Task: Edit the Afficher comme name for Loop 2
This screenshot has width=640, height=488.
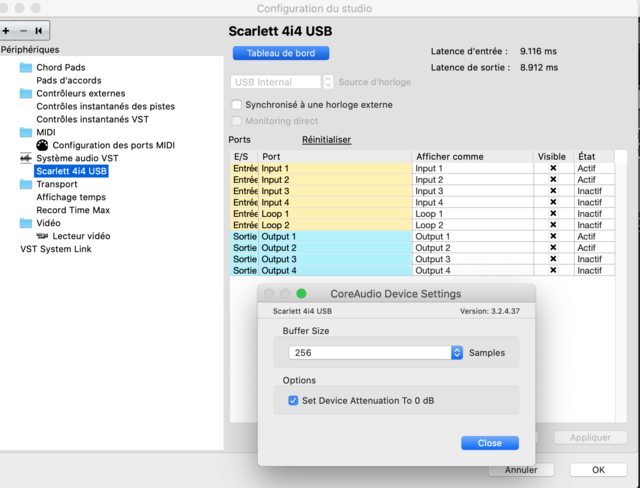Action: coord(473,225)
